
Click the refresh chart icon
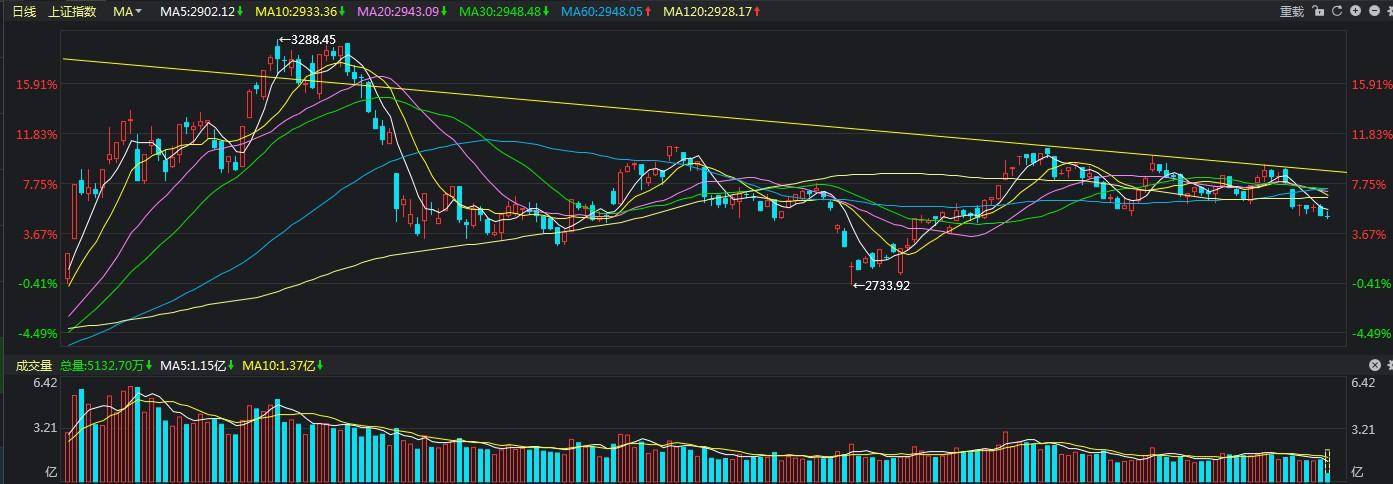tap(1337, 11)
